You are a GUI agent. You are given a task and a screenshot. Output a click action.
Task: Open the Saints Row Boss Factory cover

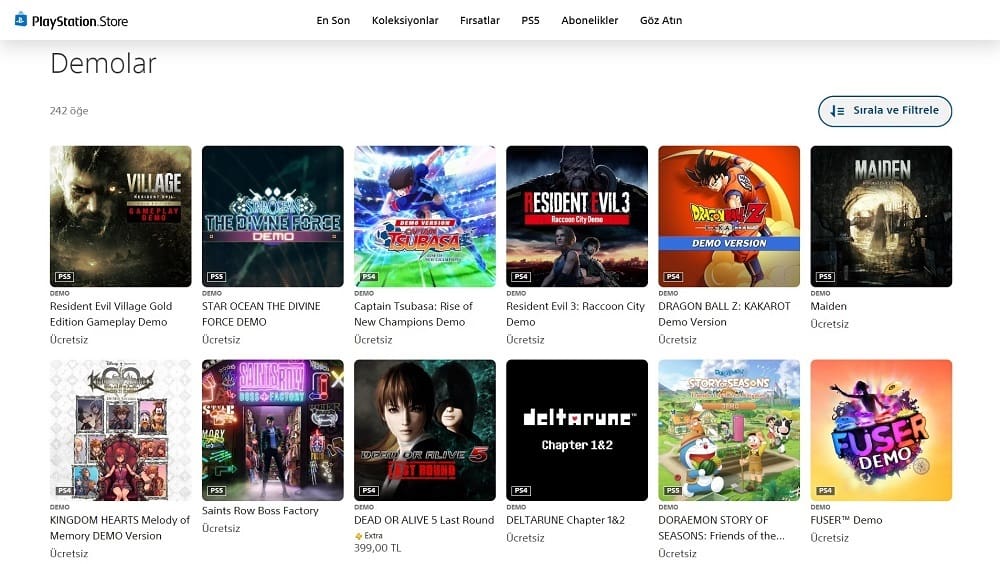[x=272, y=430]
